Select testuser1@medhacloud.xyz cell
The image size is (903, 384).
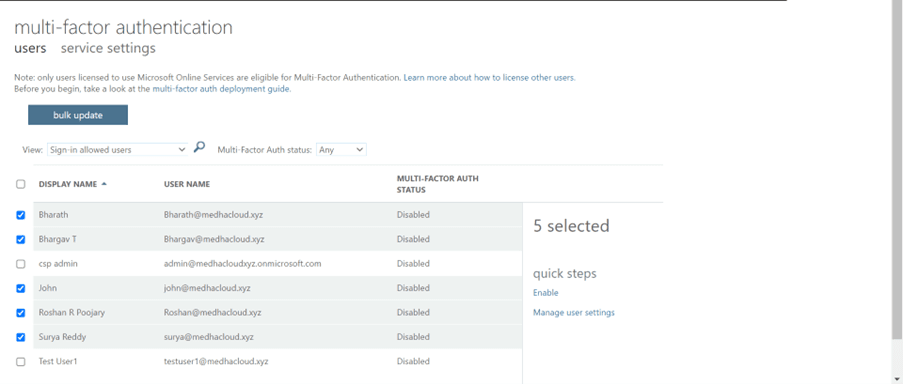216,362
